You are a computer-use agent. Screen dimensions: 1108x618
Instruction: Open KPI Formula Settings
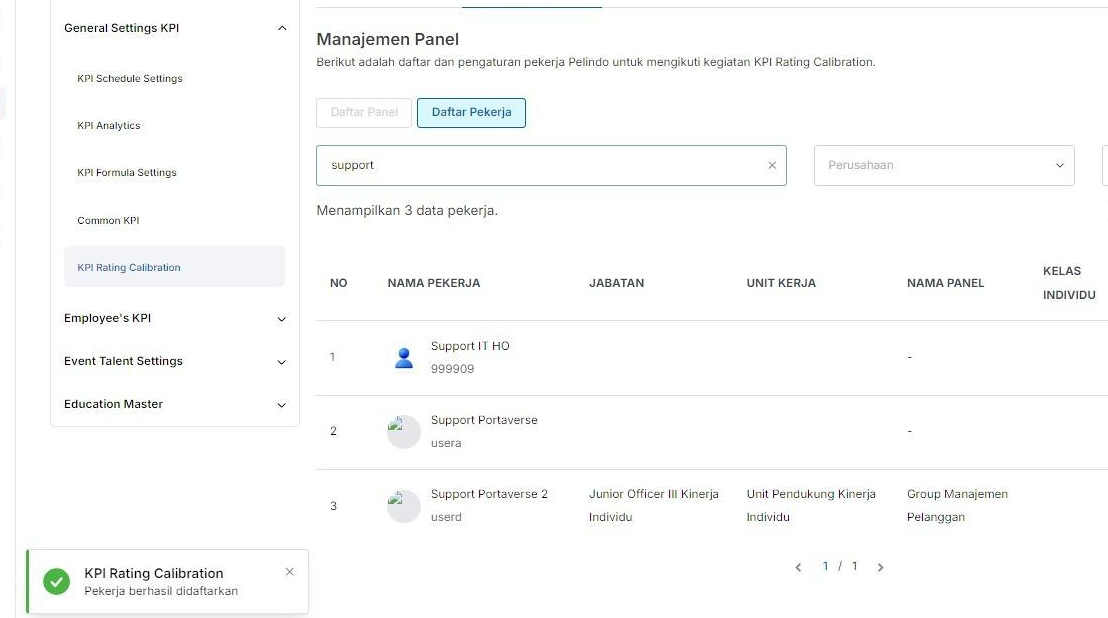click(x=127, y=173)
